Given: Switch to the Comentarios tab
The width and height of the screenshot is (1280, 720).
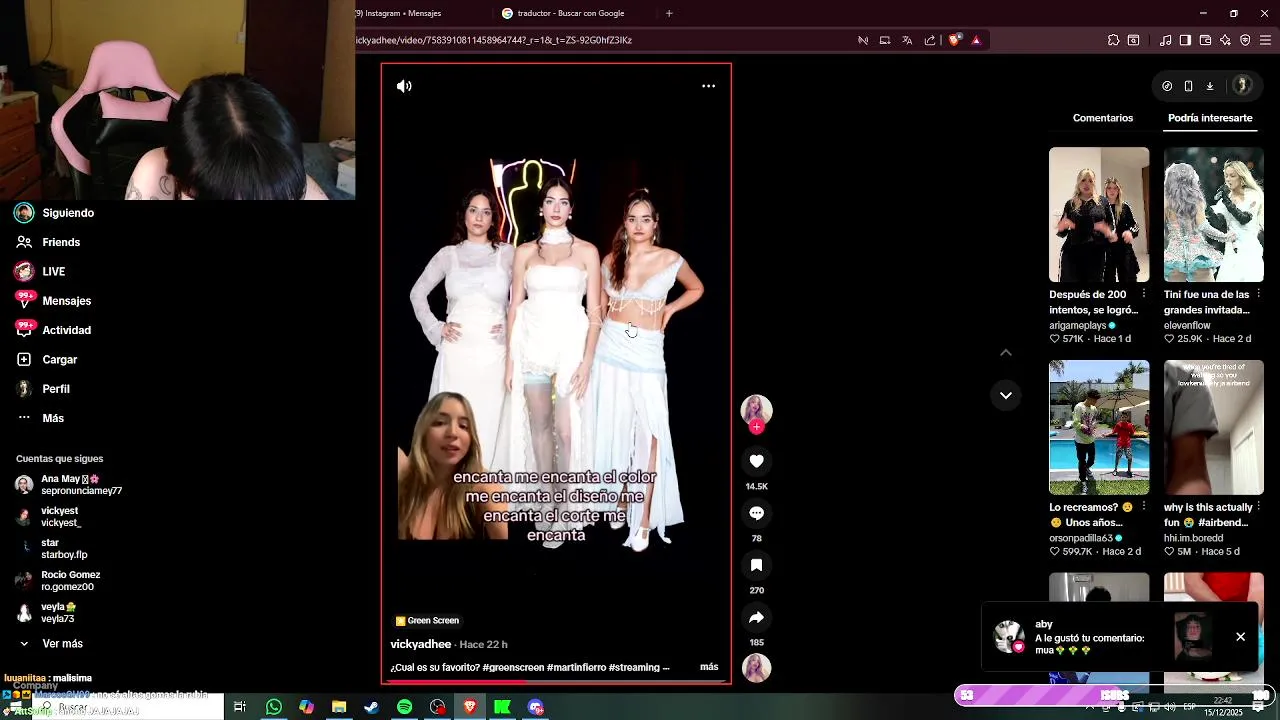Looking at the screenshot, I should [1103, 118].
